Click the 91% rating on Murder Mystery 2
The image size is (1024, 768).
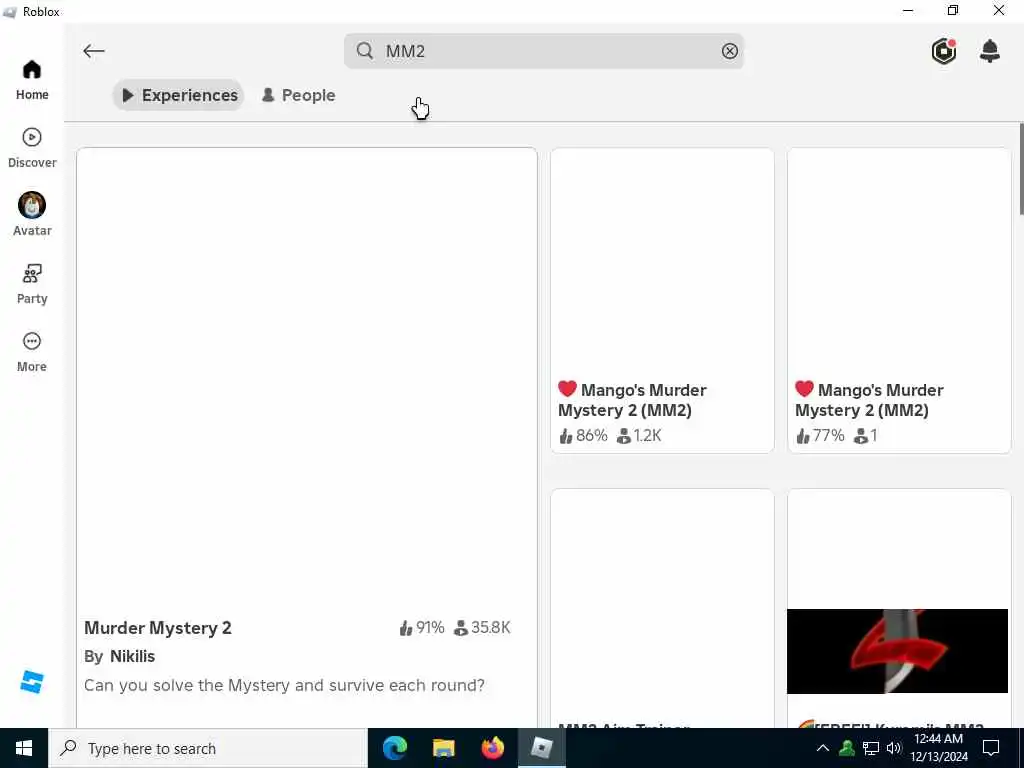point(423,628)
